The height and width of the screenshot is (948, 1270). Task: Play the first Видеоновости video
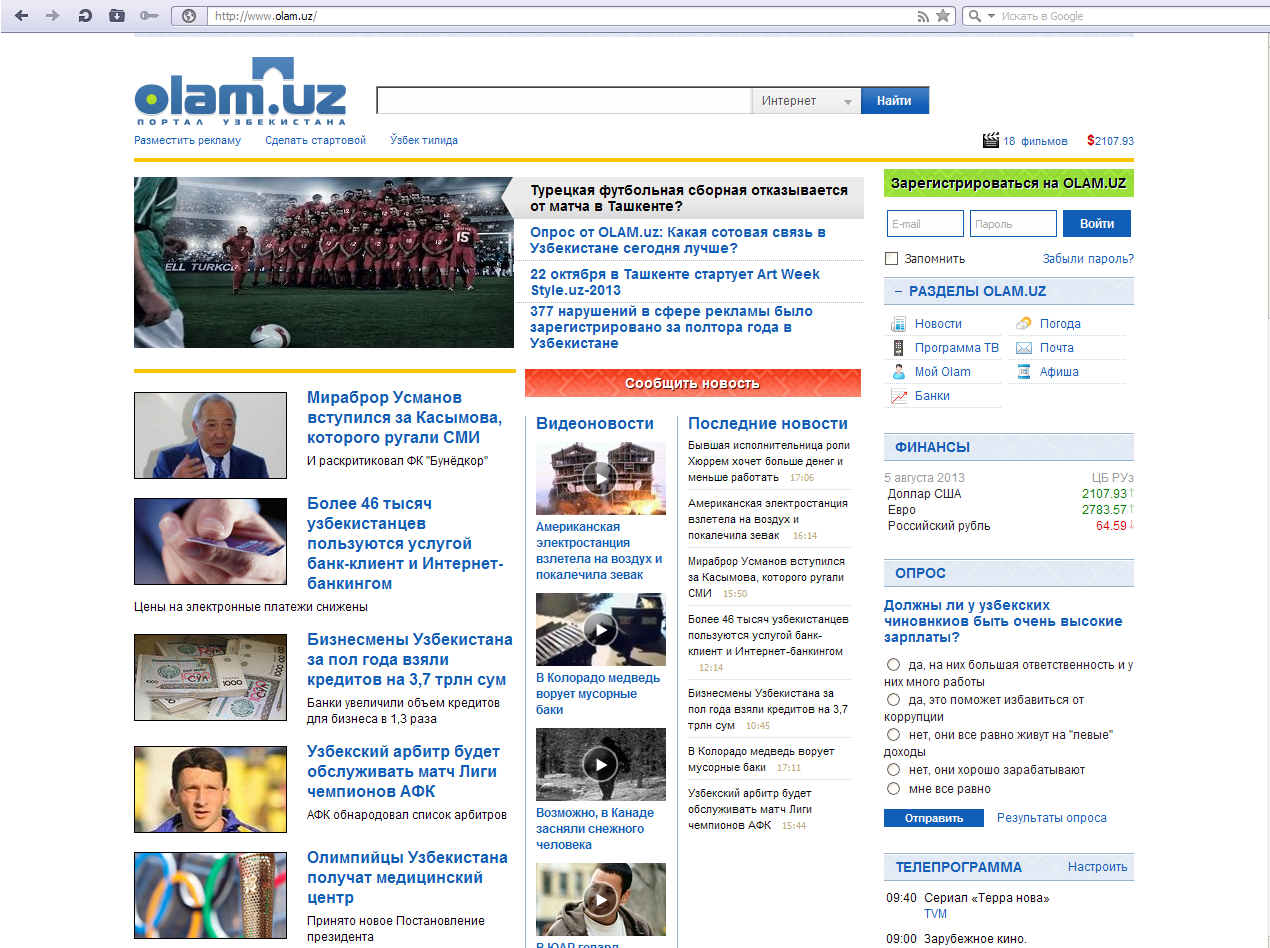pyautogui.click(x=600, y=478)
